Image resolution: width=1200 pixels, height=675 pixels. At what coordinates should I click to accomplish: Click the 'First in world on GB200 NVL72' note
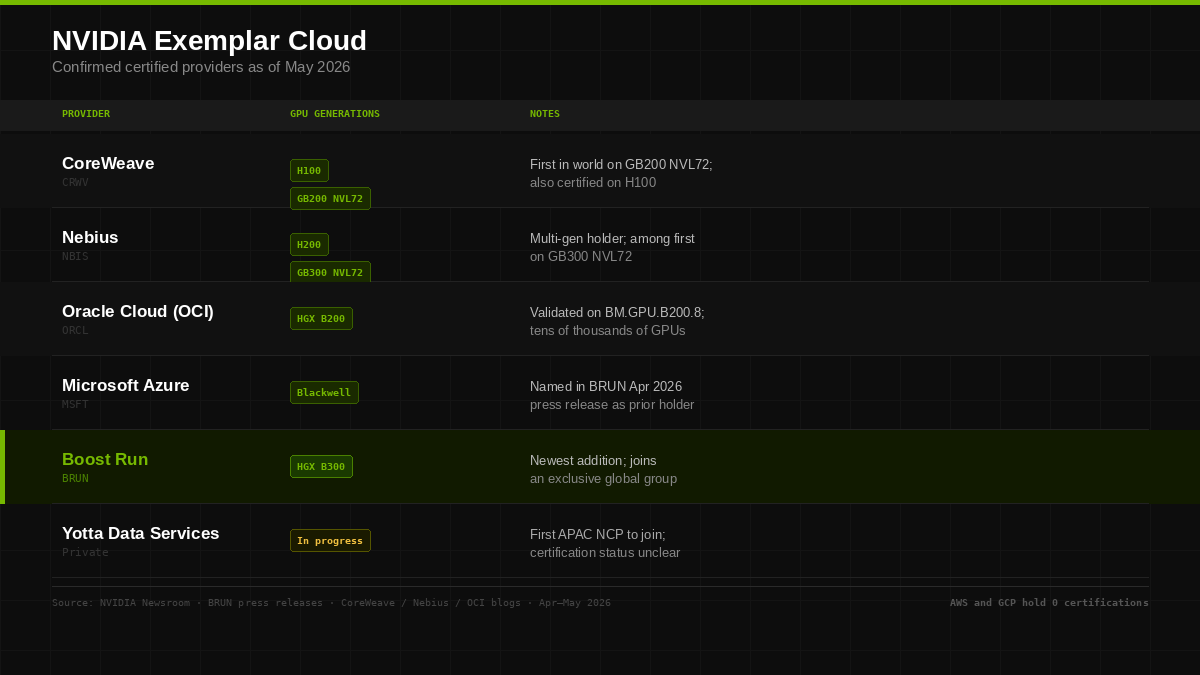click(x=621, y=165)
